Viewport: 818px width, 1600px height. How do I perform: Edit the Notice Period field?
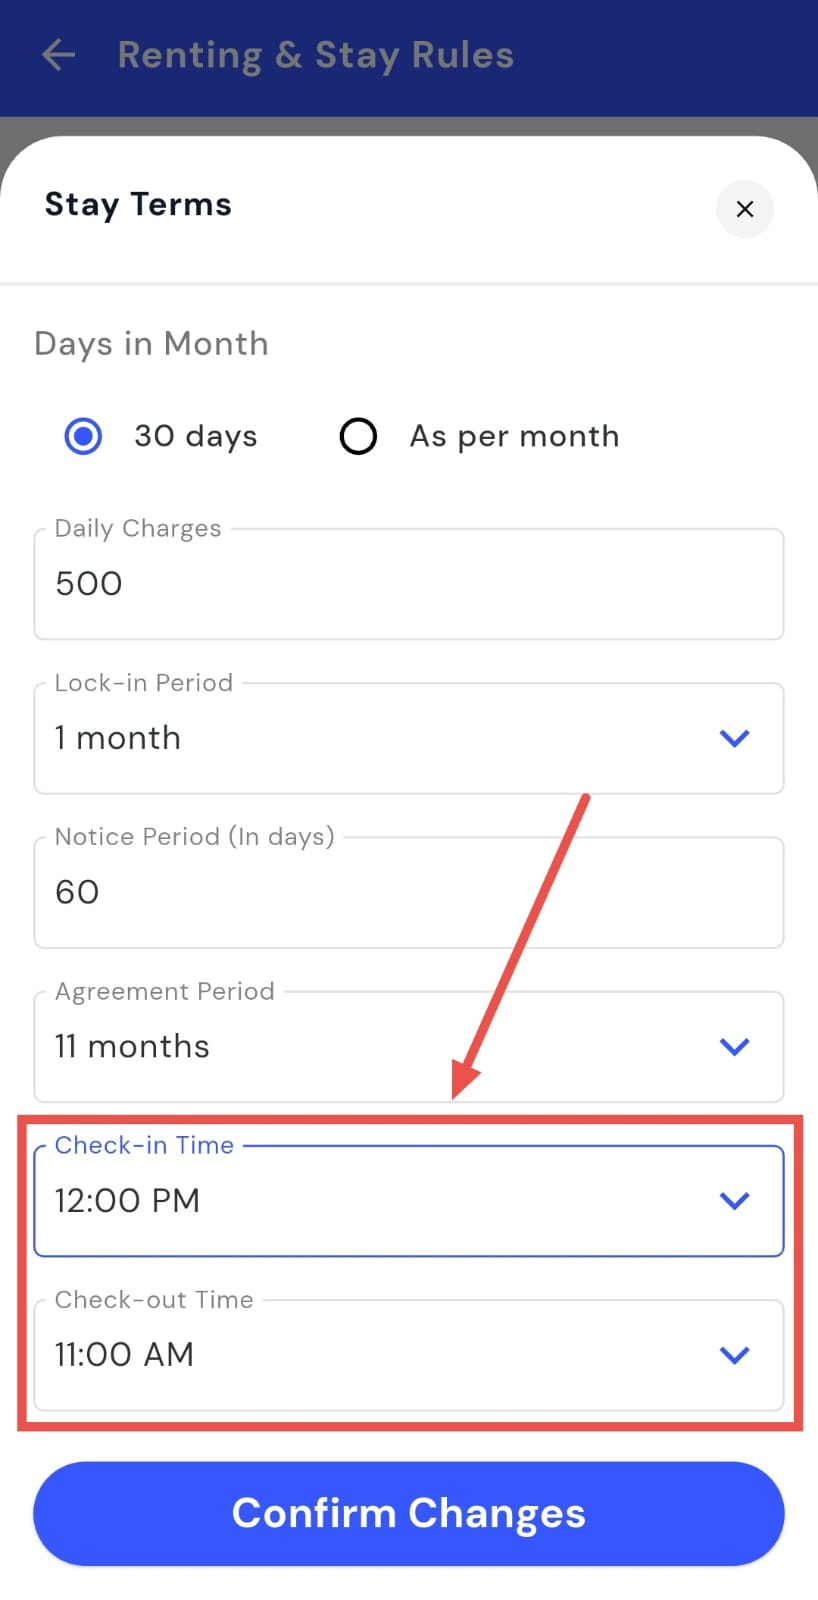[408, 892]
